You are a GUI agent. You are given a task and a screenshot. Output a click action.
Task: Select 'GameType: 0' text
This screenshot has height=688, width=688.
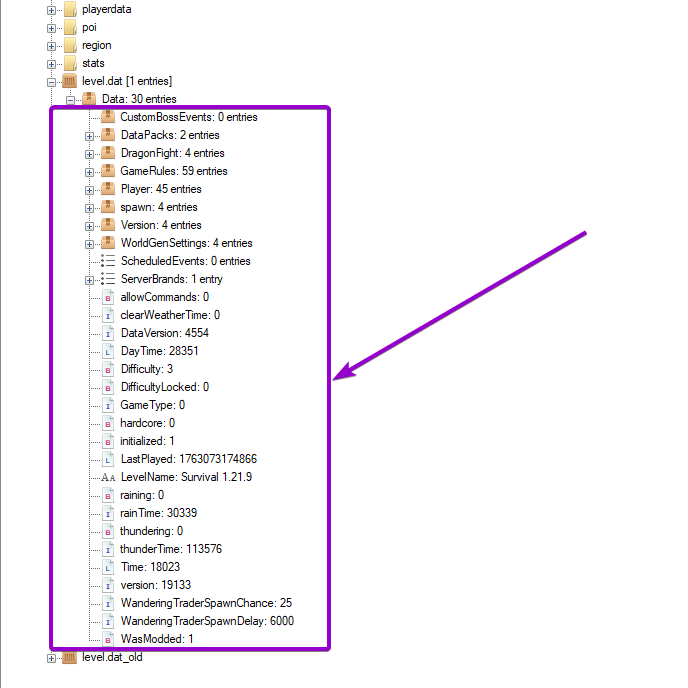point(152,405)
